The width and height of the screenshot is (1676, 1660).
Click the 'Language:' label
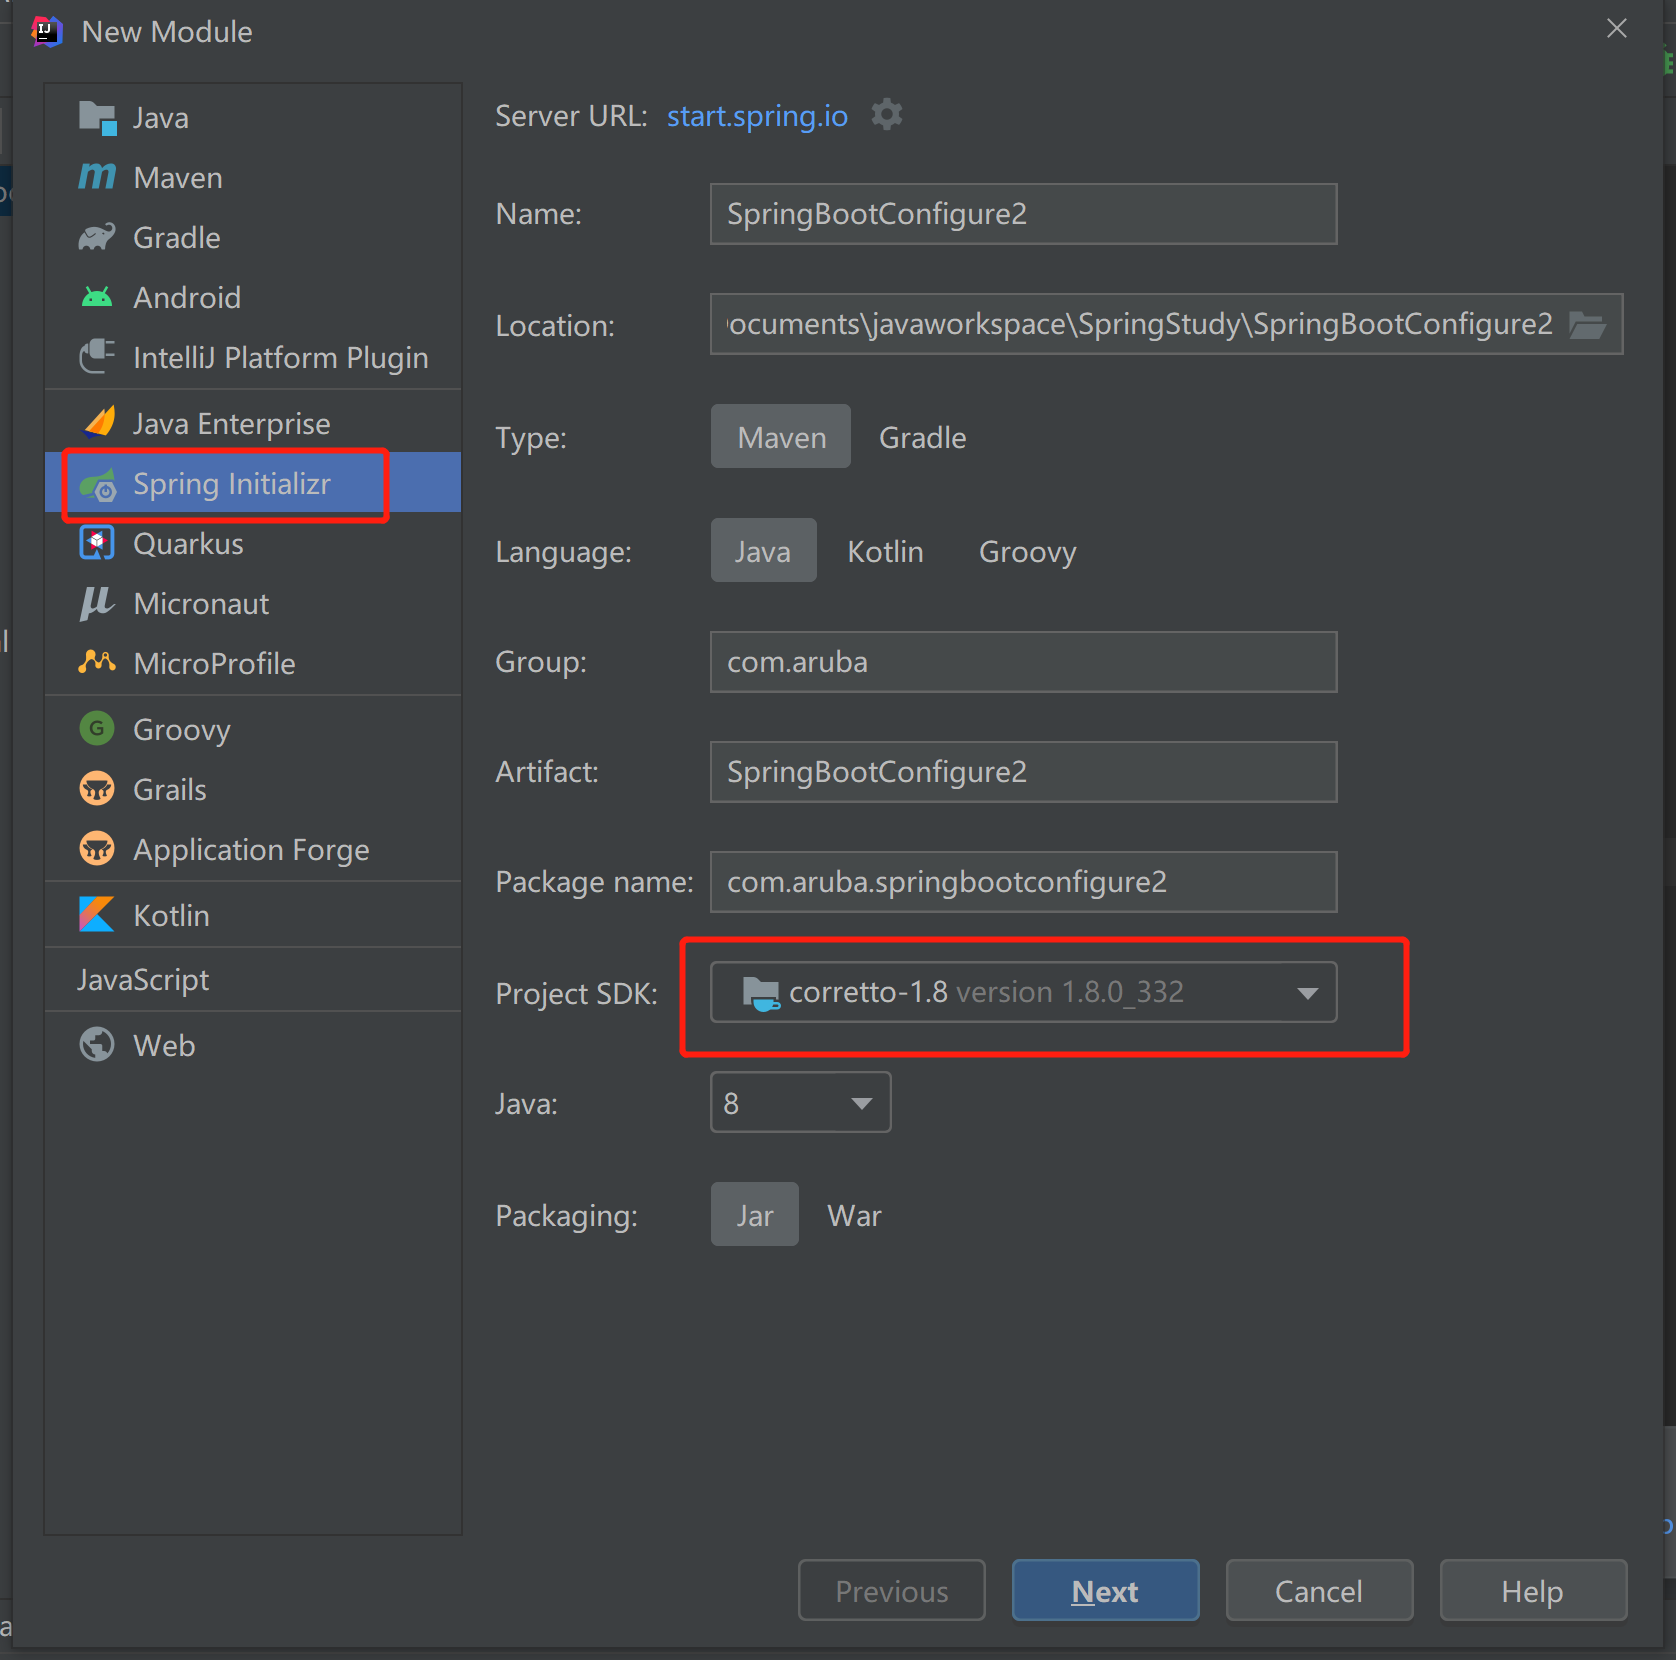563,552
